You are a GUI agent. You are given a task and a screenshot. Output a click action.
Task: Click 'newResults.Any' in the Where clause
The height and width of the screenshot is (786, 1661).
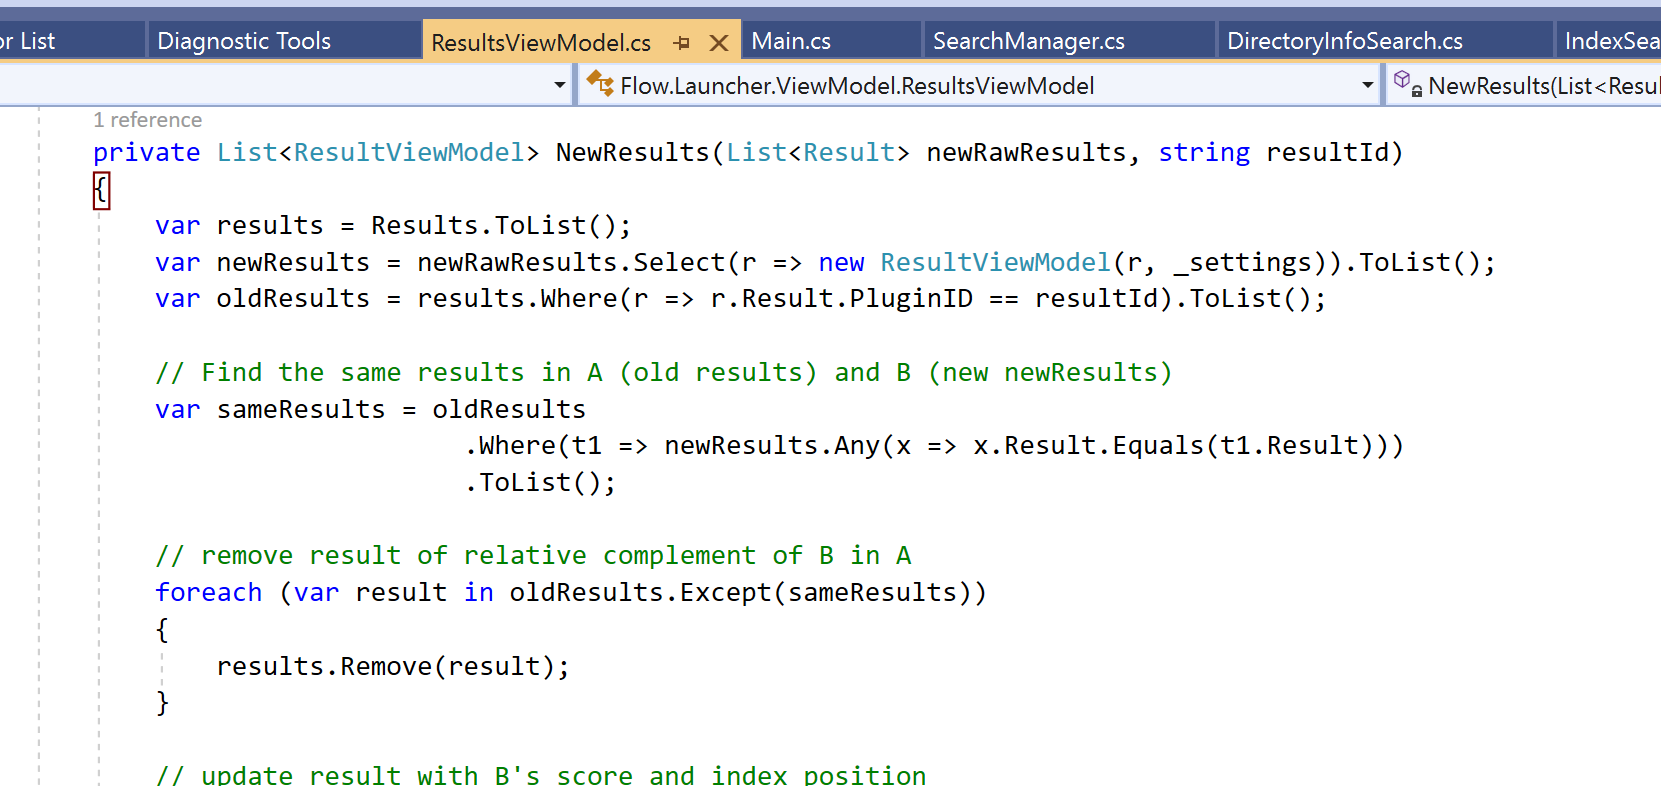point(772,446)
